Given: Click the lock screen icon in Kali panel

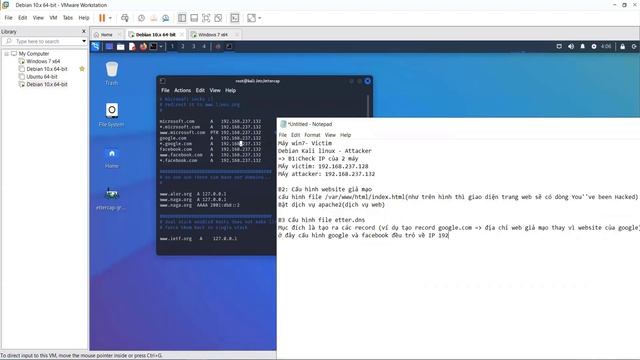Looking at the screenshot, I should point(622,47).
